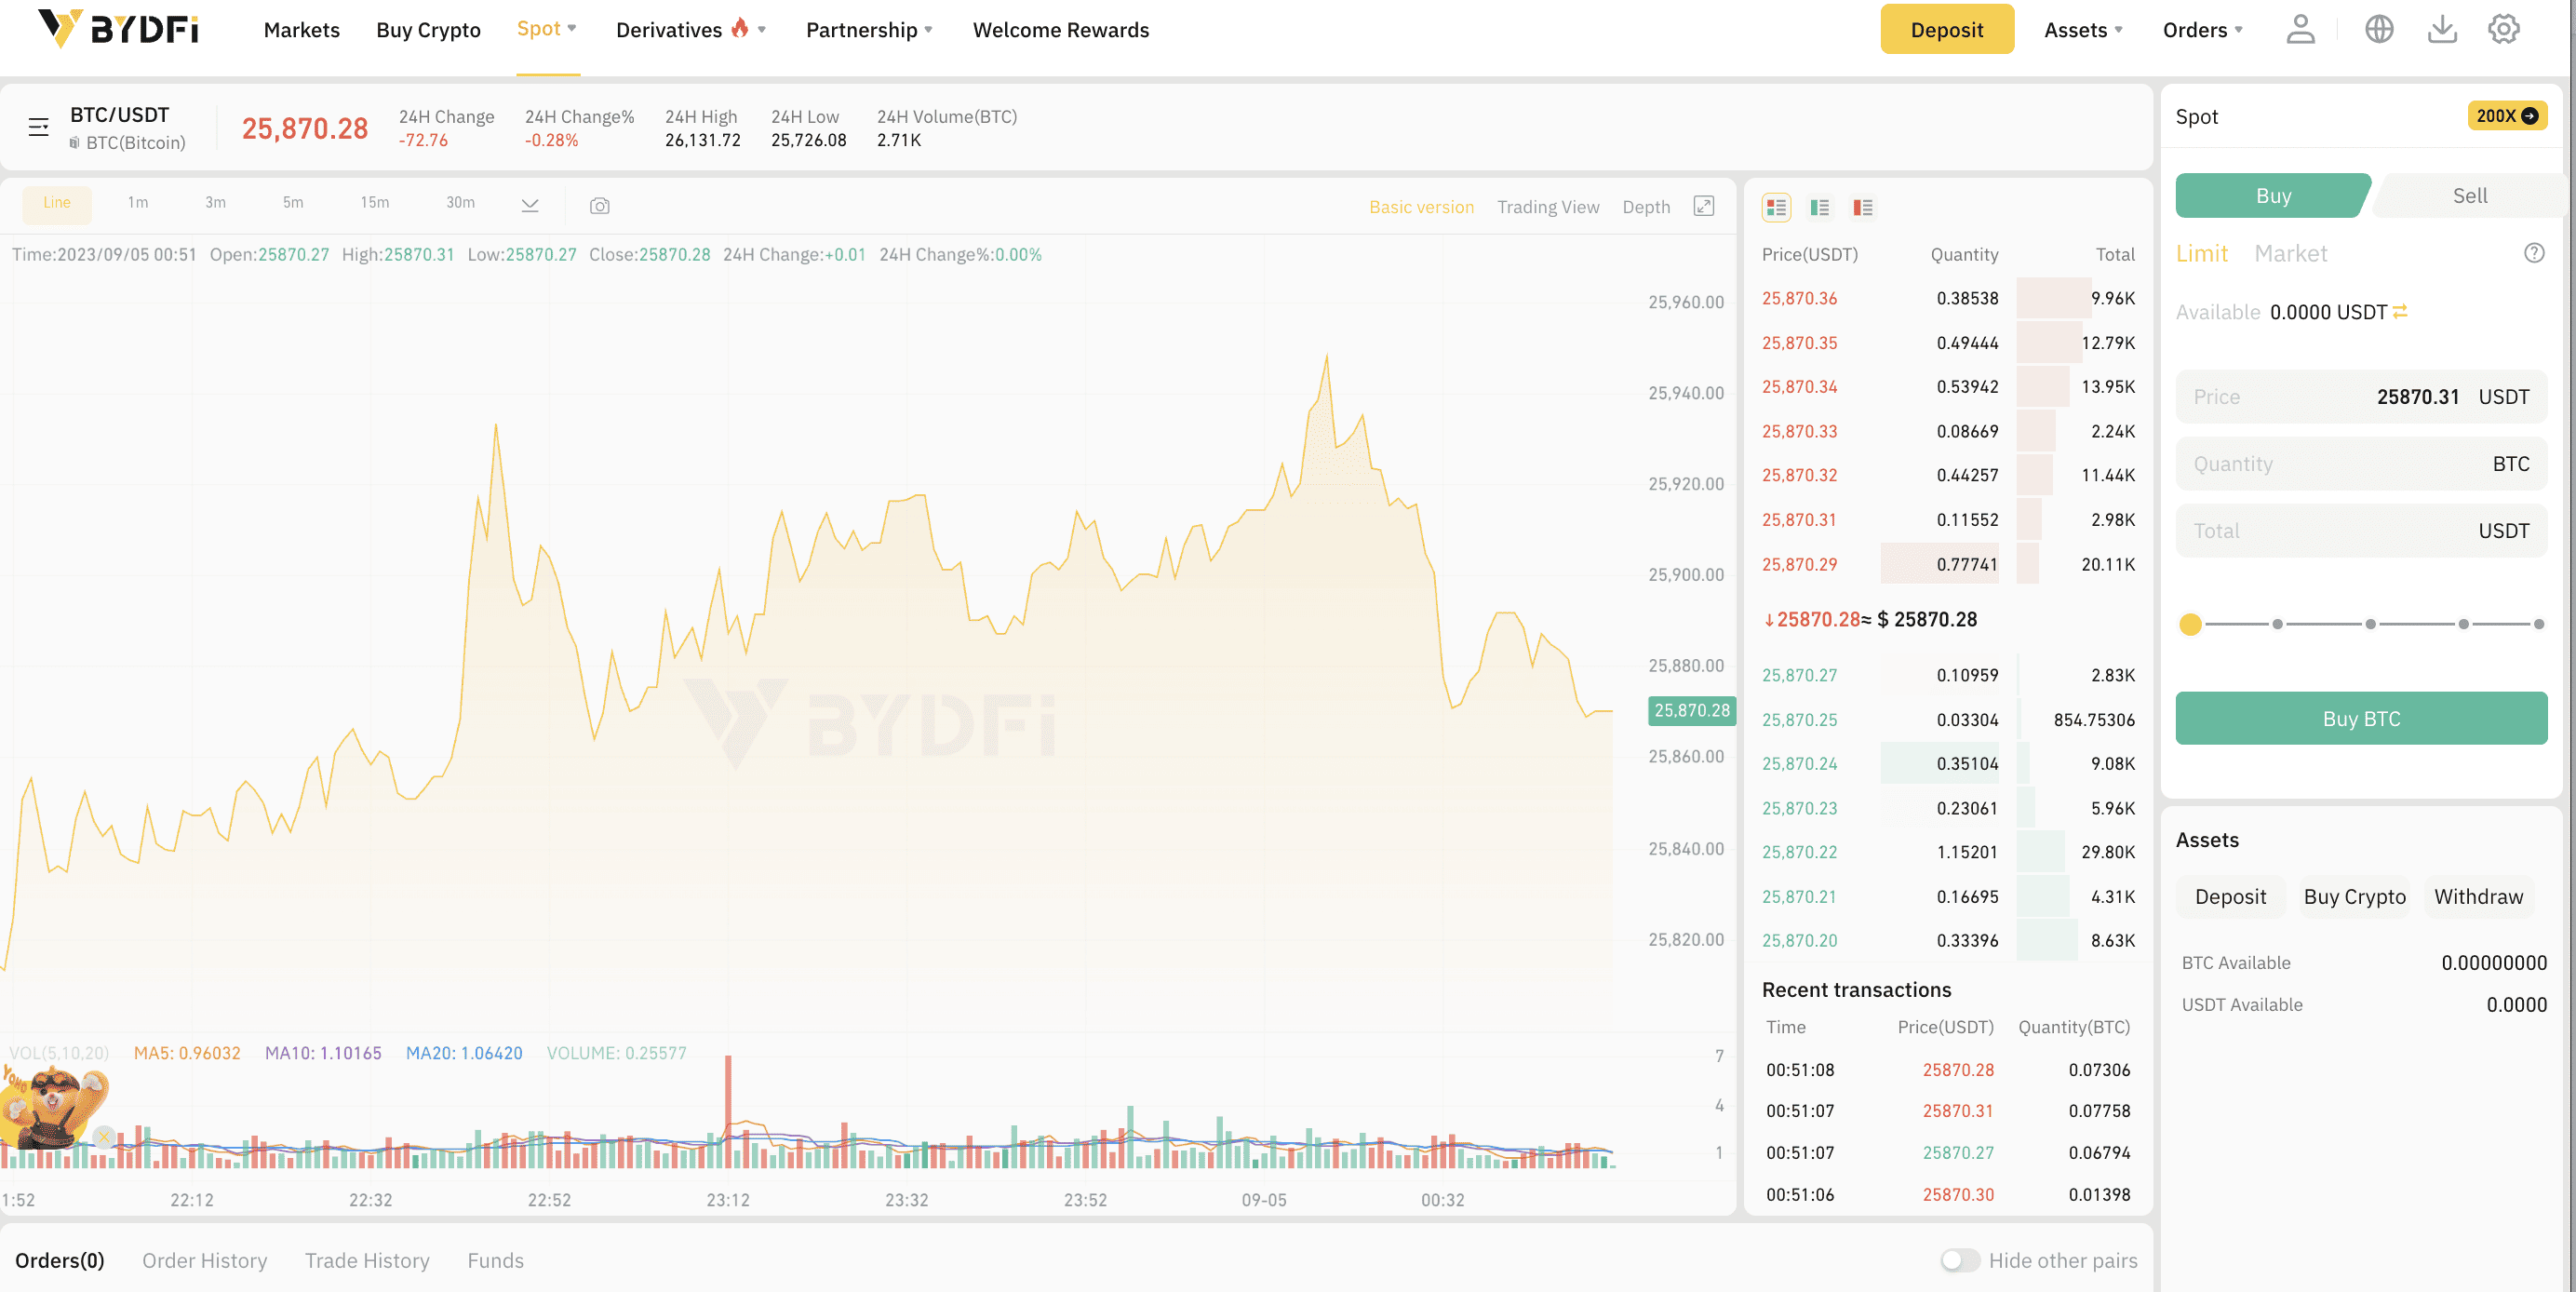Click the chart screenshot camera icon
Screen dimensions: 2576x1292
click(x=599, y=206)
